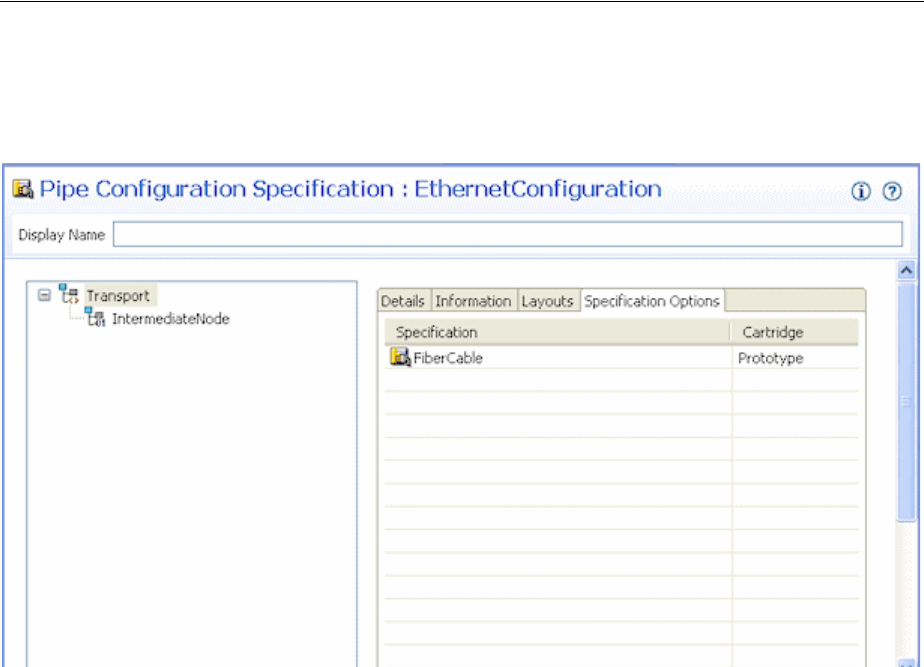Click the FiberCable specification icon
Image resolution: width=924 pixels, height=667 pixels.
point(400,357)
